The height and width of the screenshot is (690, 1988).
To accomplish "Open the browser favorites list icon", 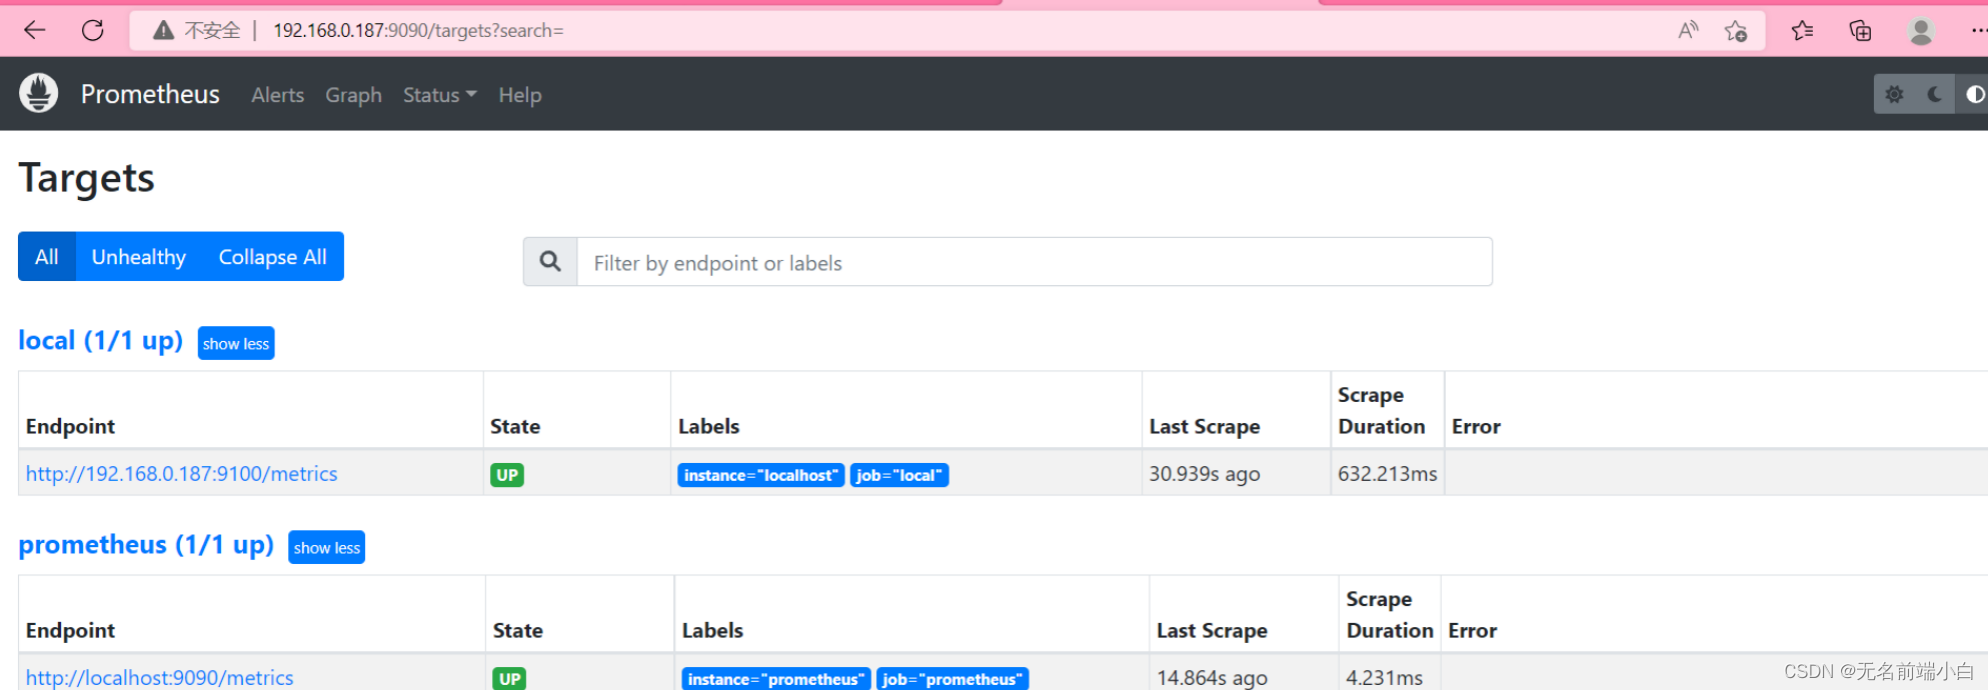I will (x=1802, y=31).
